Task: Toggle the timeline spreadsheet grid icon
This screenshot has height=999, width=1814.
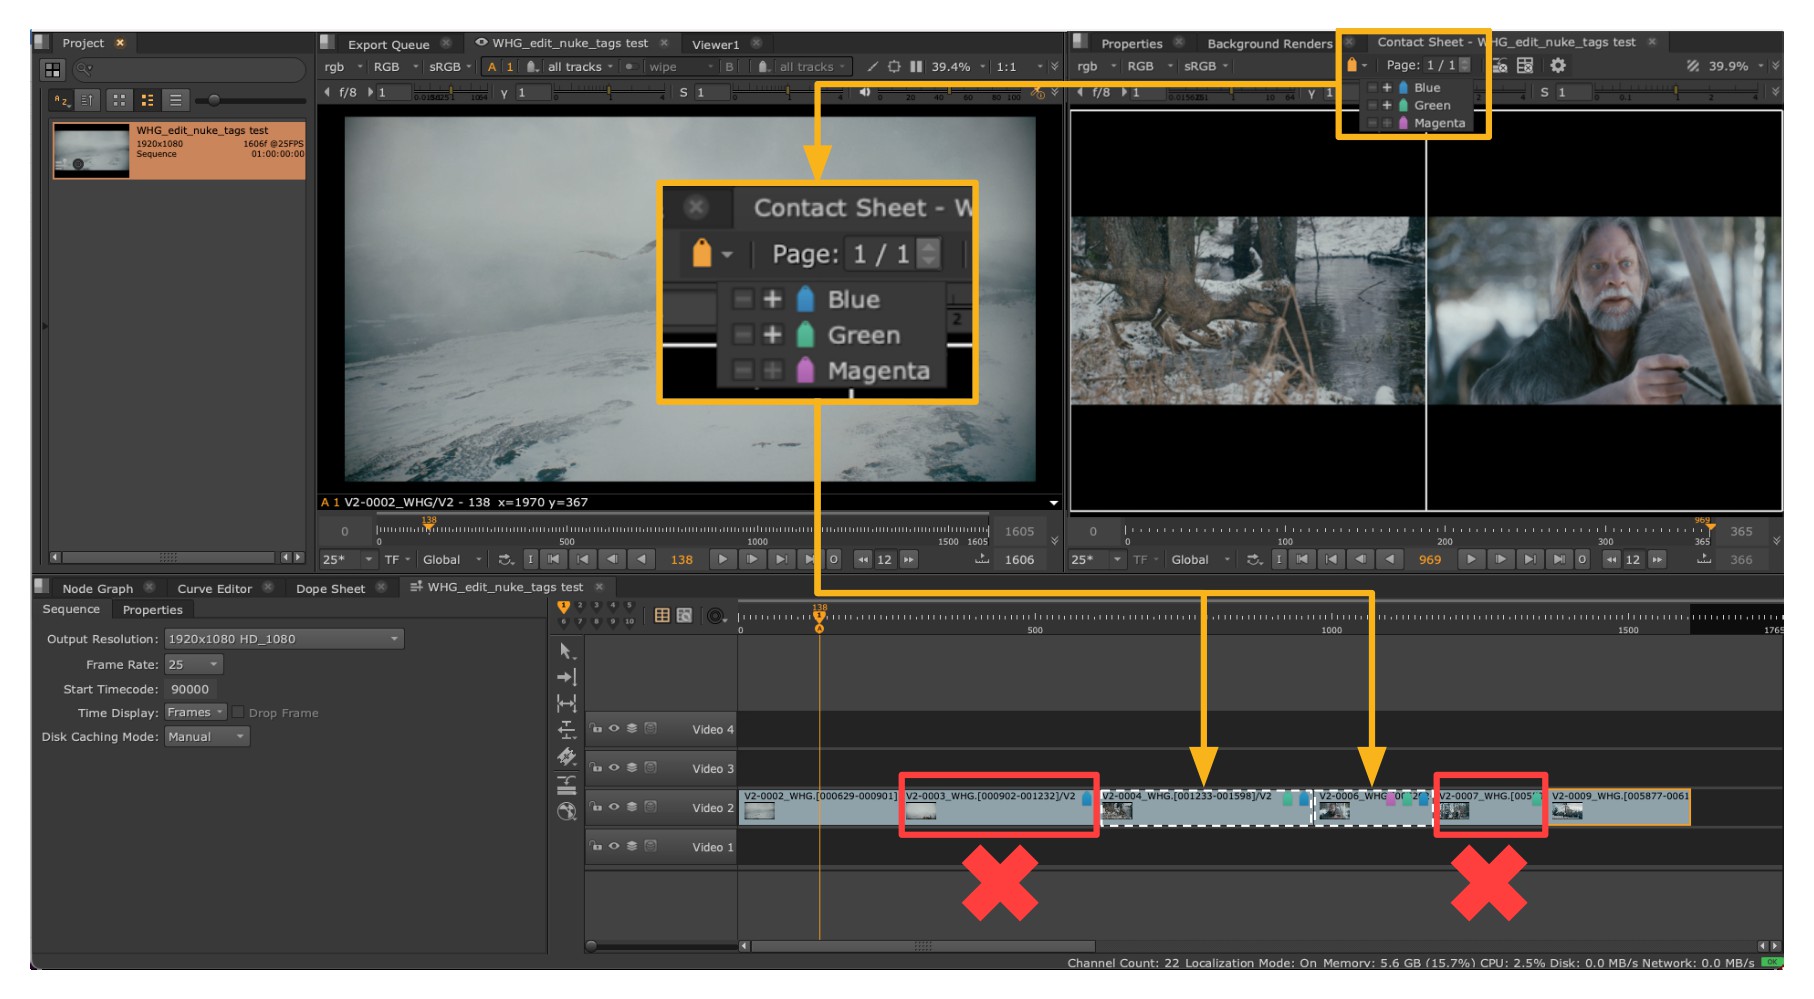Action: pos(662,616)
